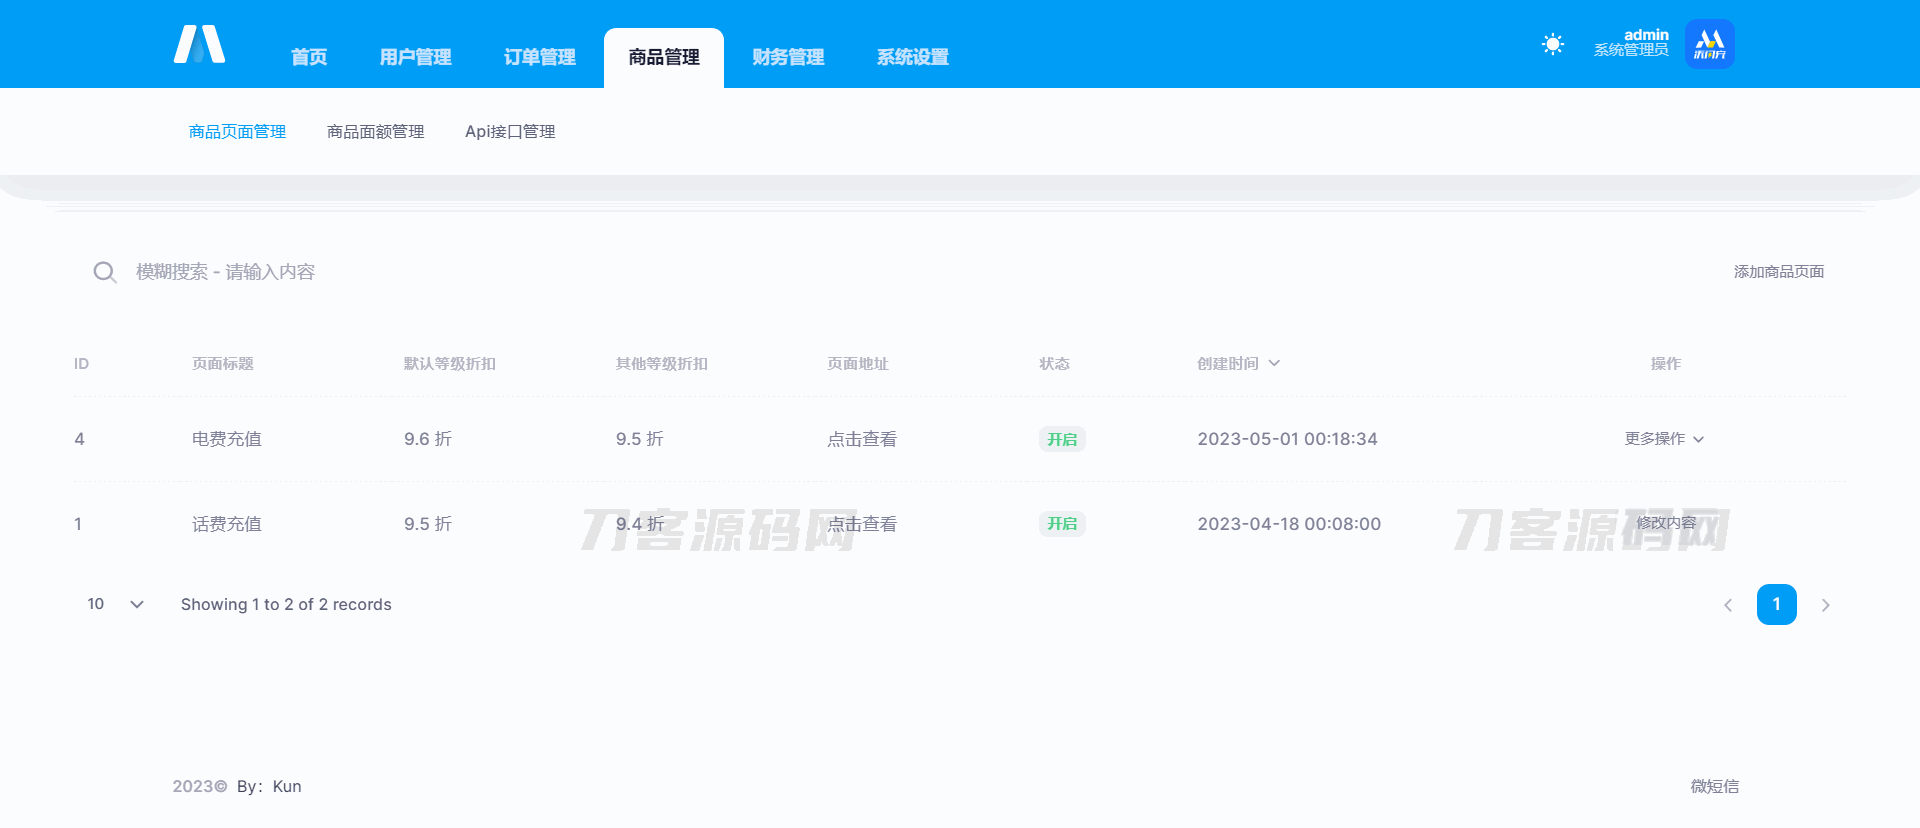Open the admin avatar menu
This screenshot has height=828, width=1920.
coord(1709,44)
